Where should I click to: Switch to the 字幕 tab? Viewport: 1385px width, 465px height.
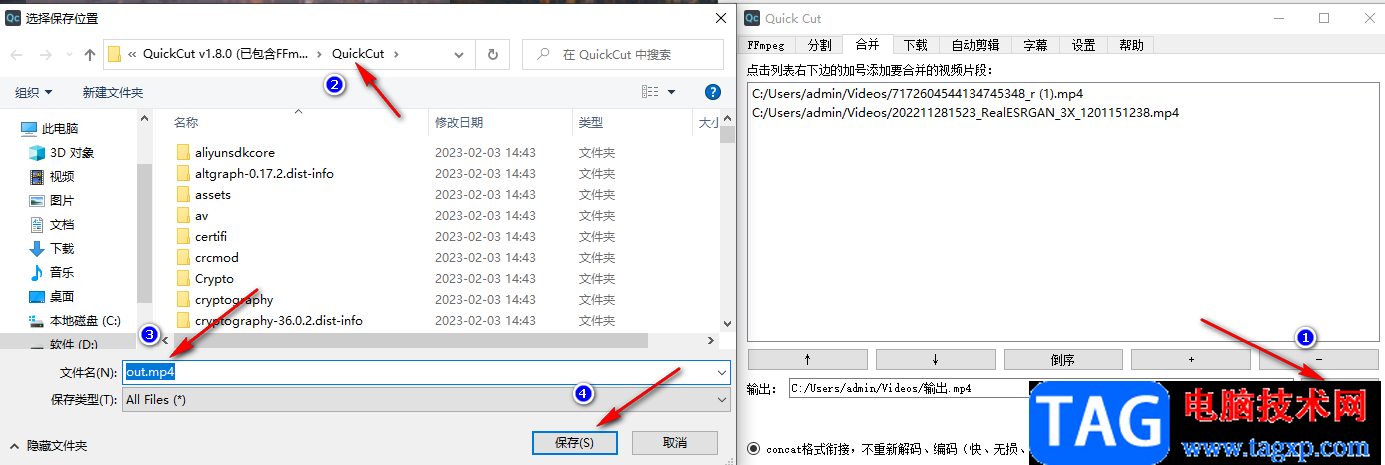1035,45
